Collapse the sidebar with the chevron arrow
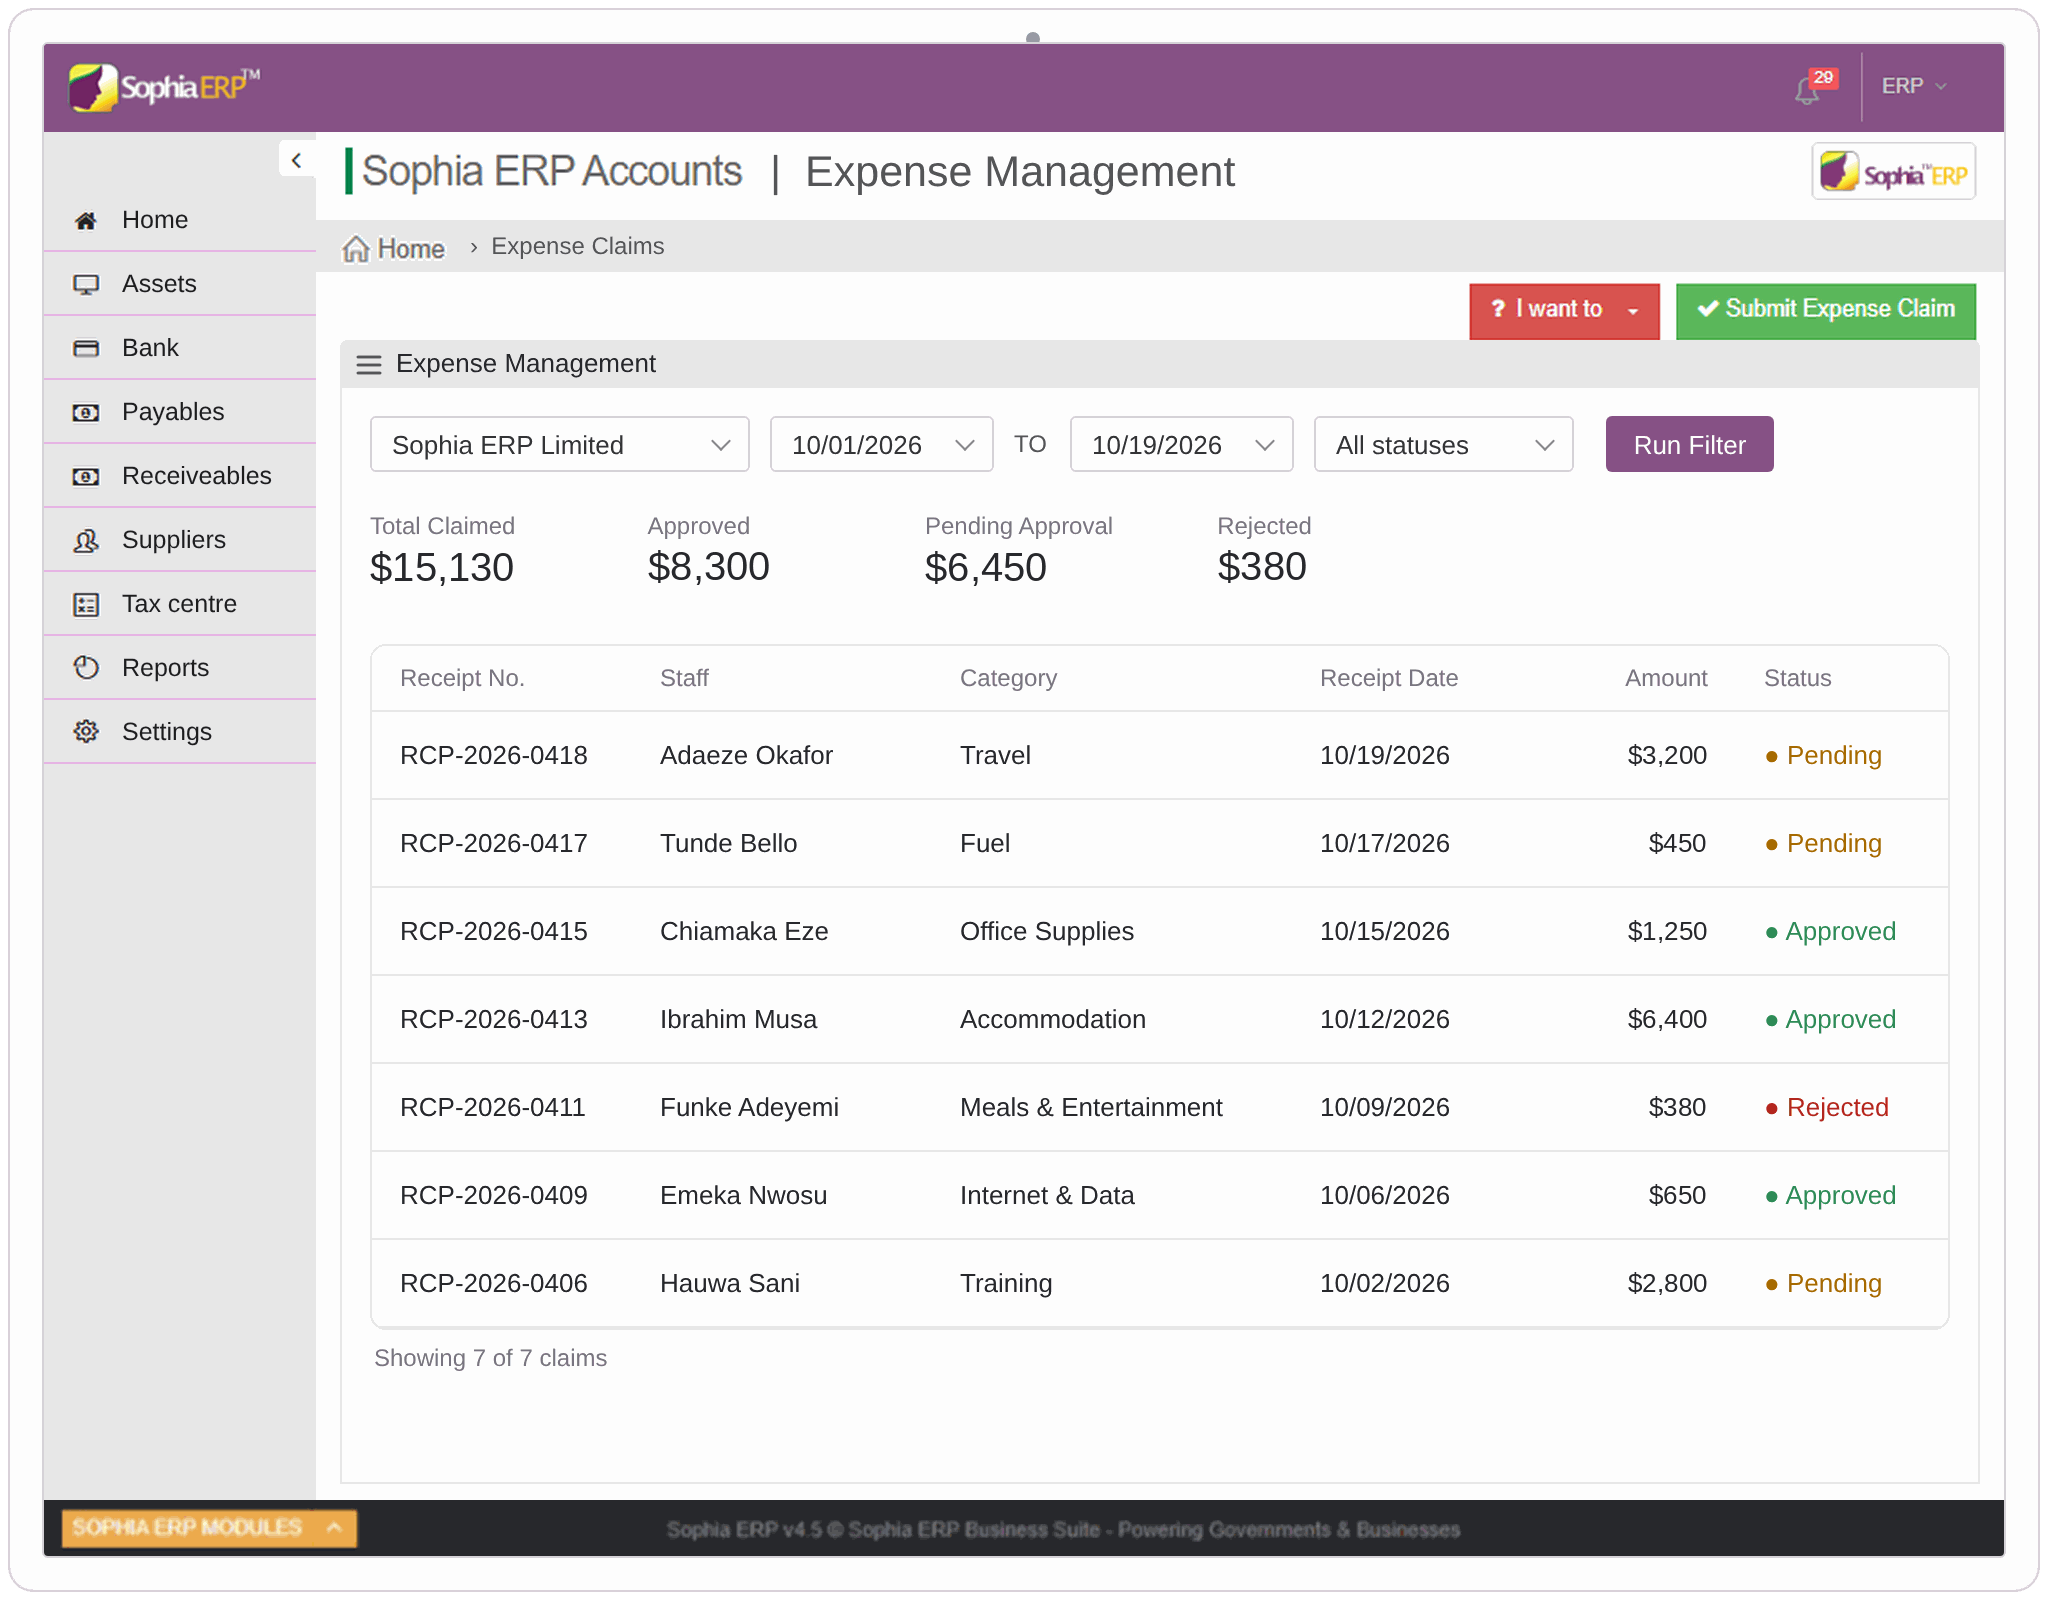This screenshot has width=2048, height=1600. [296, 160]
